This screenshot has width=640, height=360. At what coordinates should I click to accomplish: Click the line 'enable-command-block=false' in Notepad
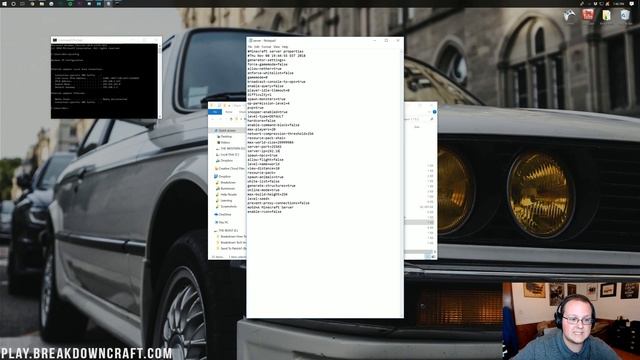pos(273,124)
